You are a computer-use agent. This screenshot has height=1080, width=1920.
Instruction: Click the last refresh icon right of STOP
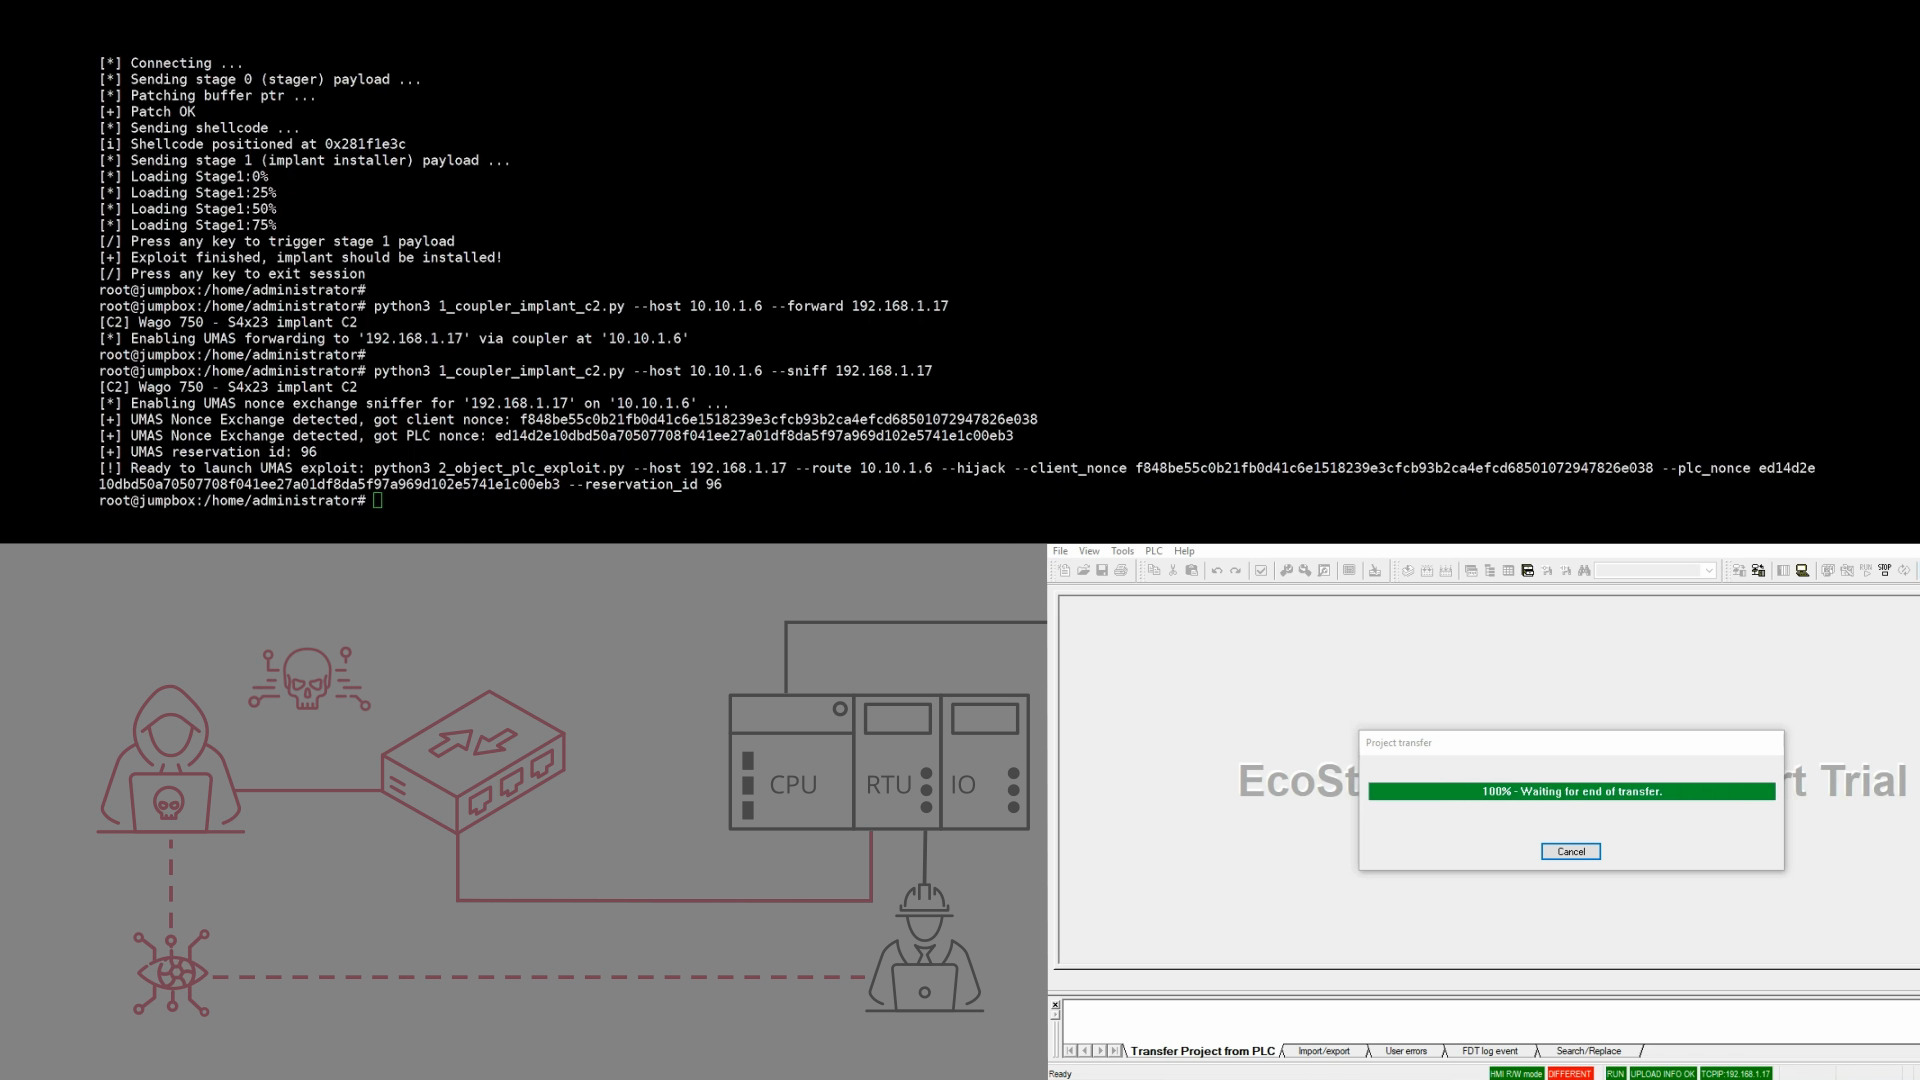click(1904, 571)
